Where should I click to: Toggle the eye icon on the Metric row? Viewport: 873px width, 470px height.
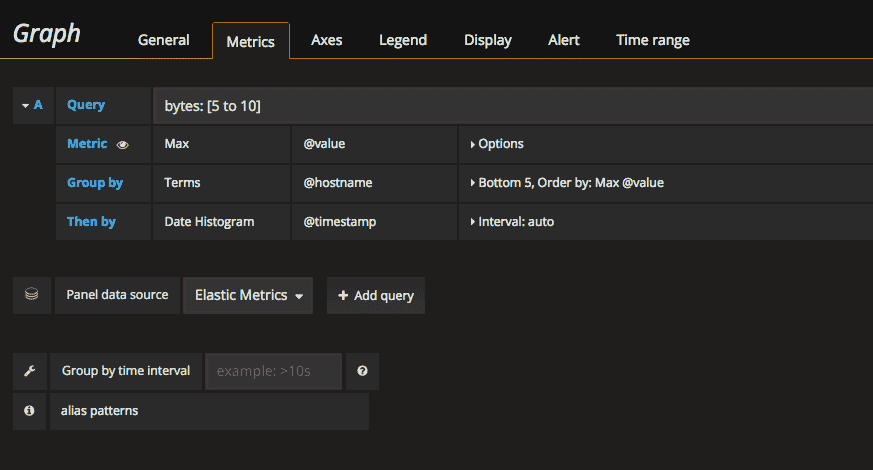(123, 144)
